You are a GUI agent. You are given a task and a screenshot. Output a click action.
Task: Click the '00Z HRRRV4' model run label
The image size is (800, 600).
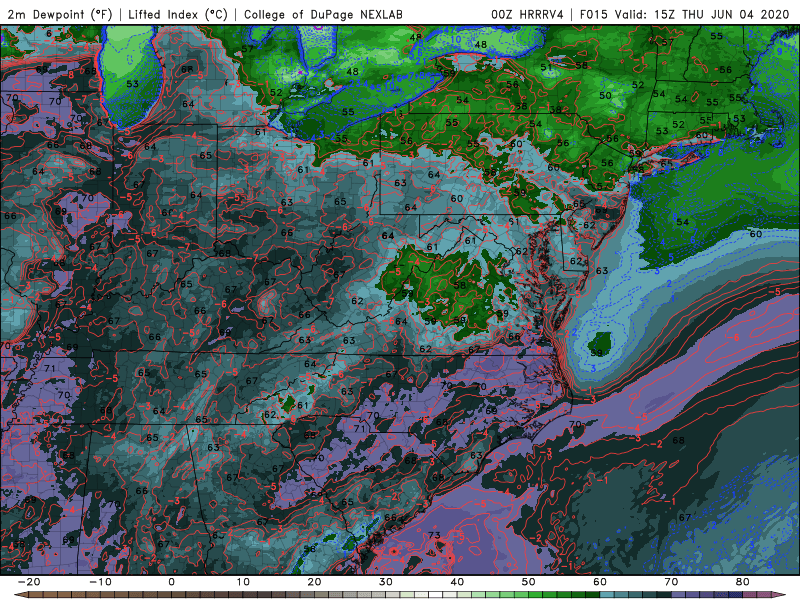point(527,14)
